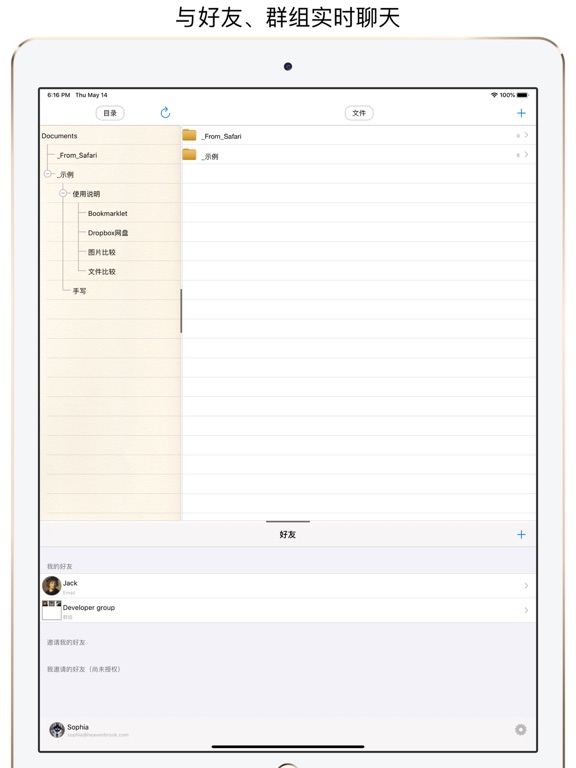This screenshot has height=768, width=576.
Task: Tap Sophia's profile avatar
Action: 57,729
